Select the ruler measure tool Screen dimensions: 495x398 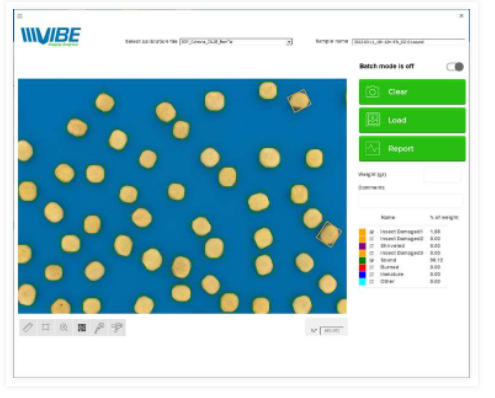click(x=28, y=327)
